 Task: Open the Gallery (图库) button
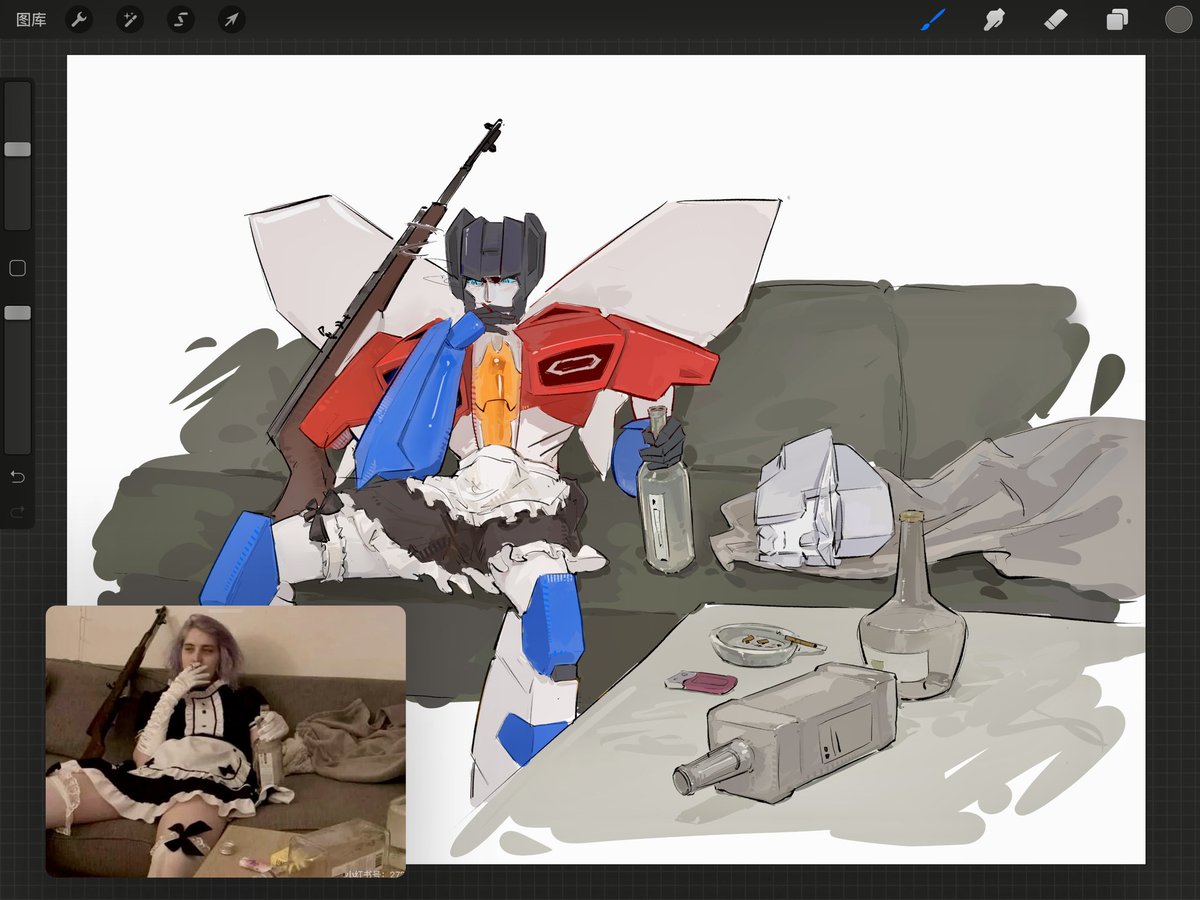point(31,20)
